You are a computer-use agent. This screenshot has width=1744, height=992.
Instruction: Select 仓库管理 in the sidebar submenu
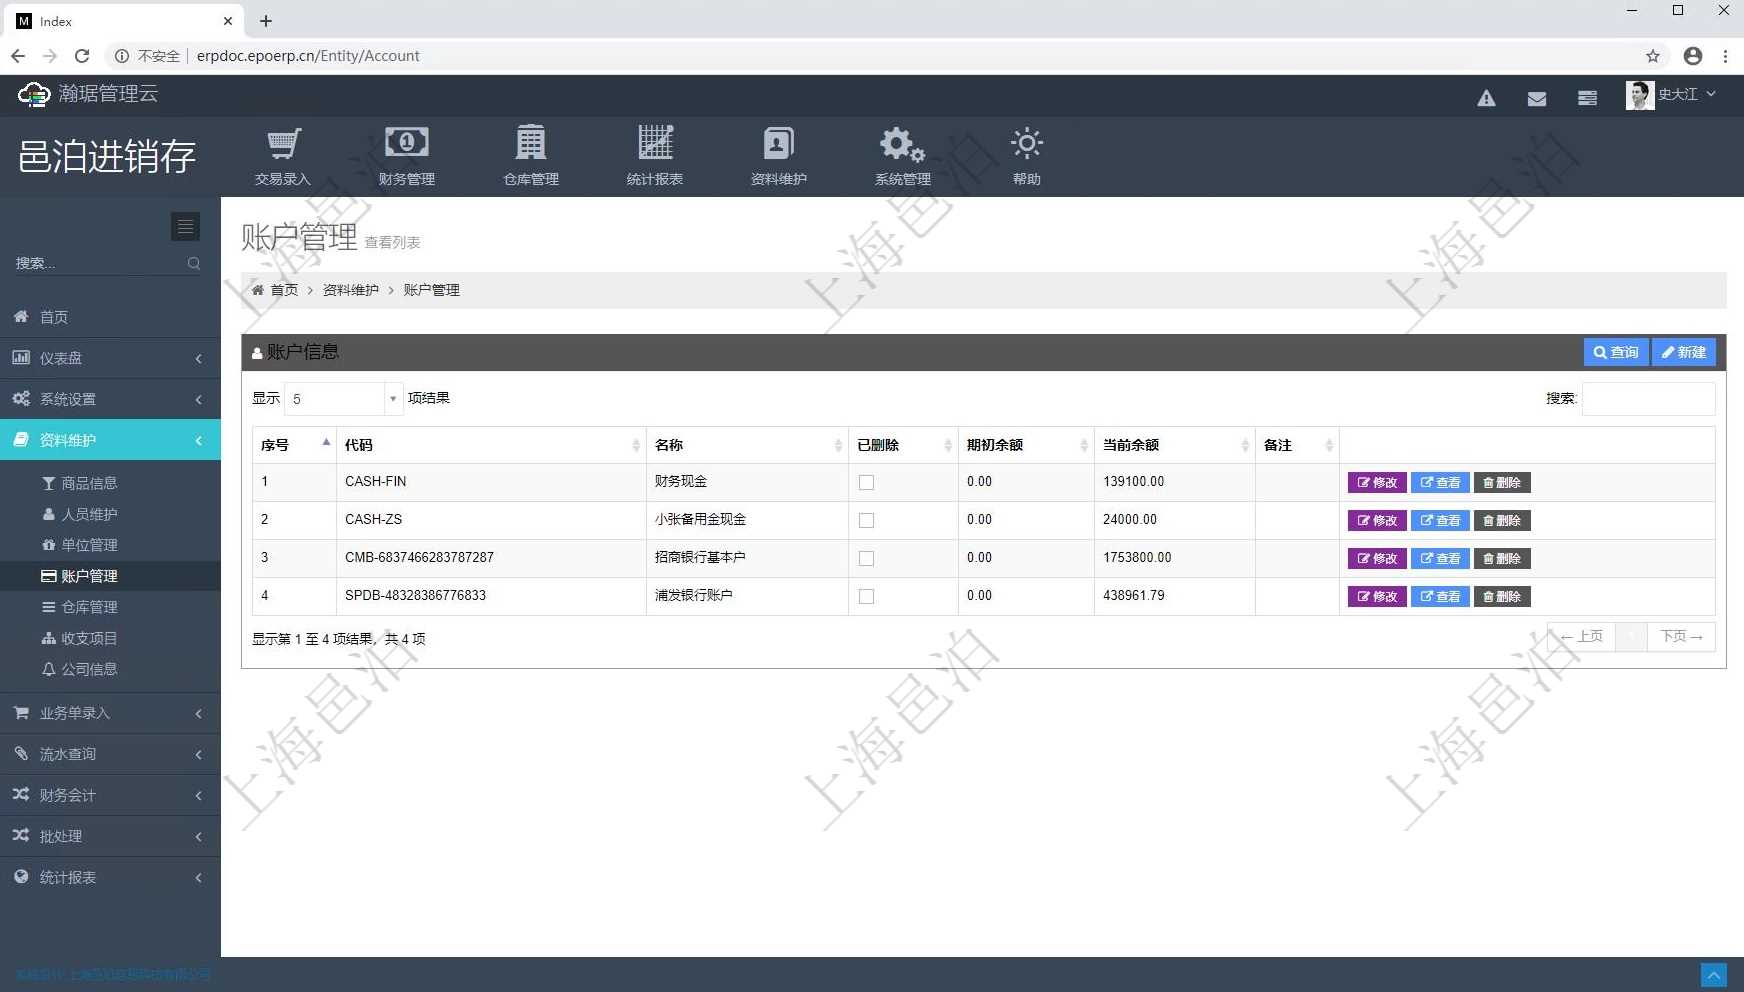[89, 607]
